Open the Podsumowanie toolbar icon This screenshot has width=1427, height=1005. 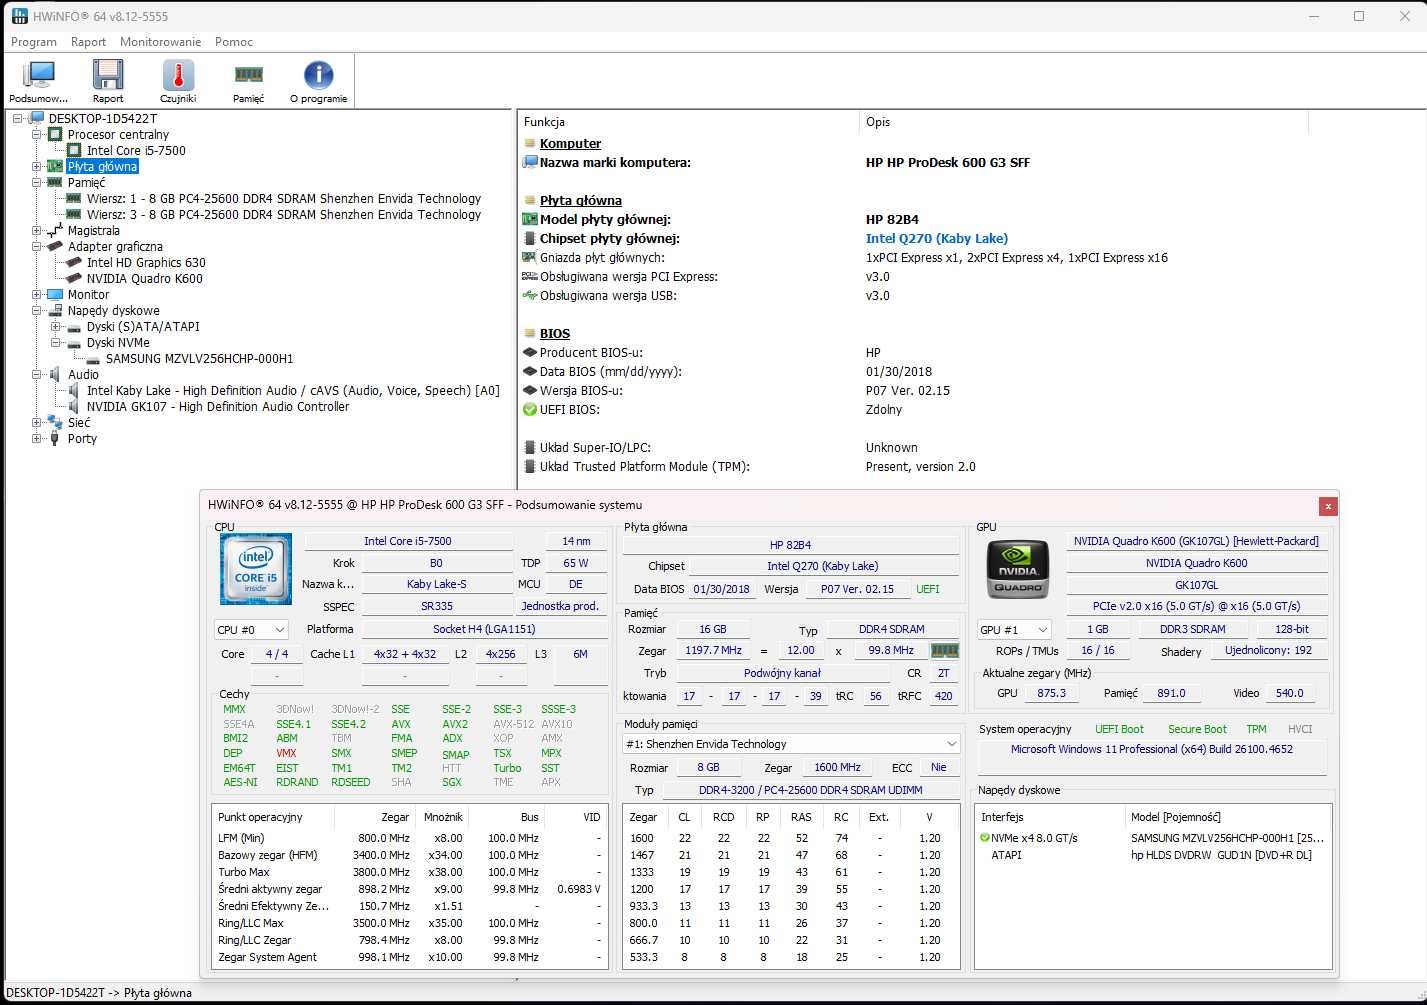[x=39, y=76]
